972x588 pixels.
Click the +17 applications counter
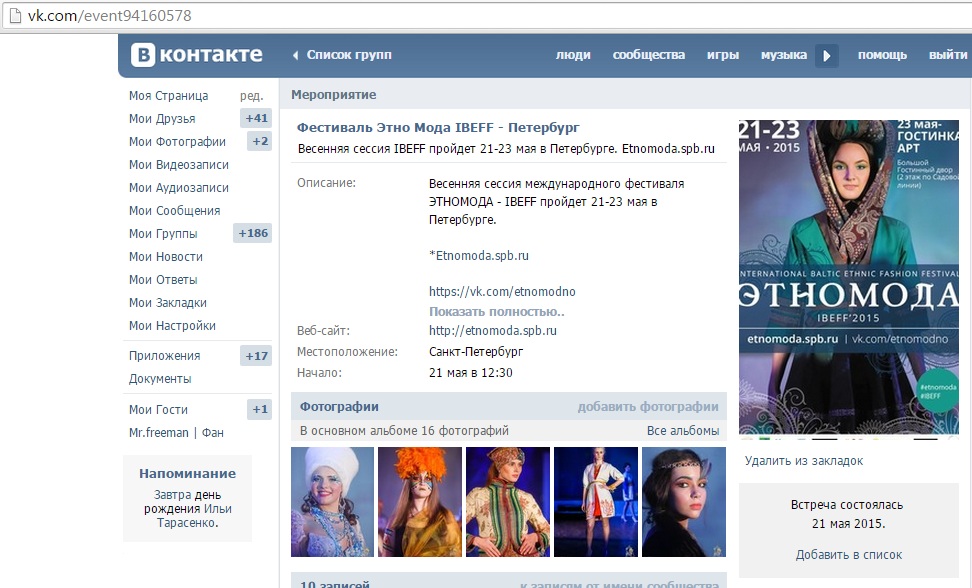tap(256, 356)
